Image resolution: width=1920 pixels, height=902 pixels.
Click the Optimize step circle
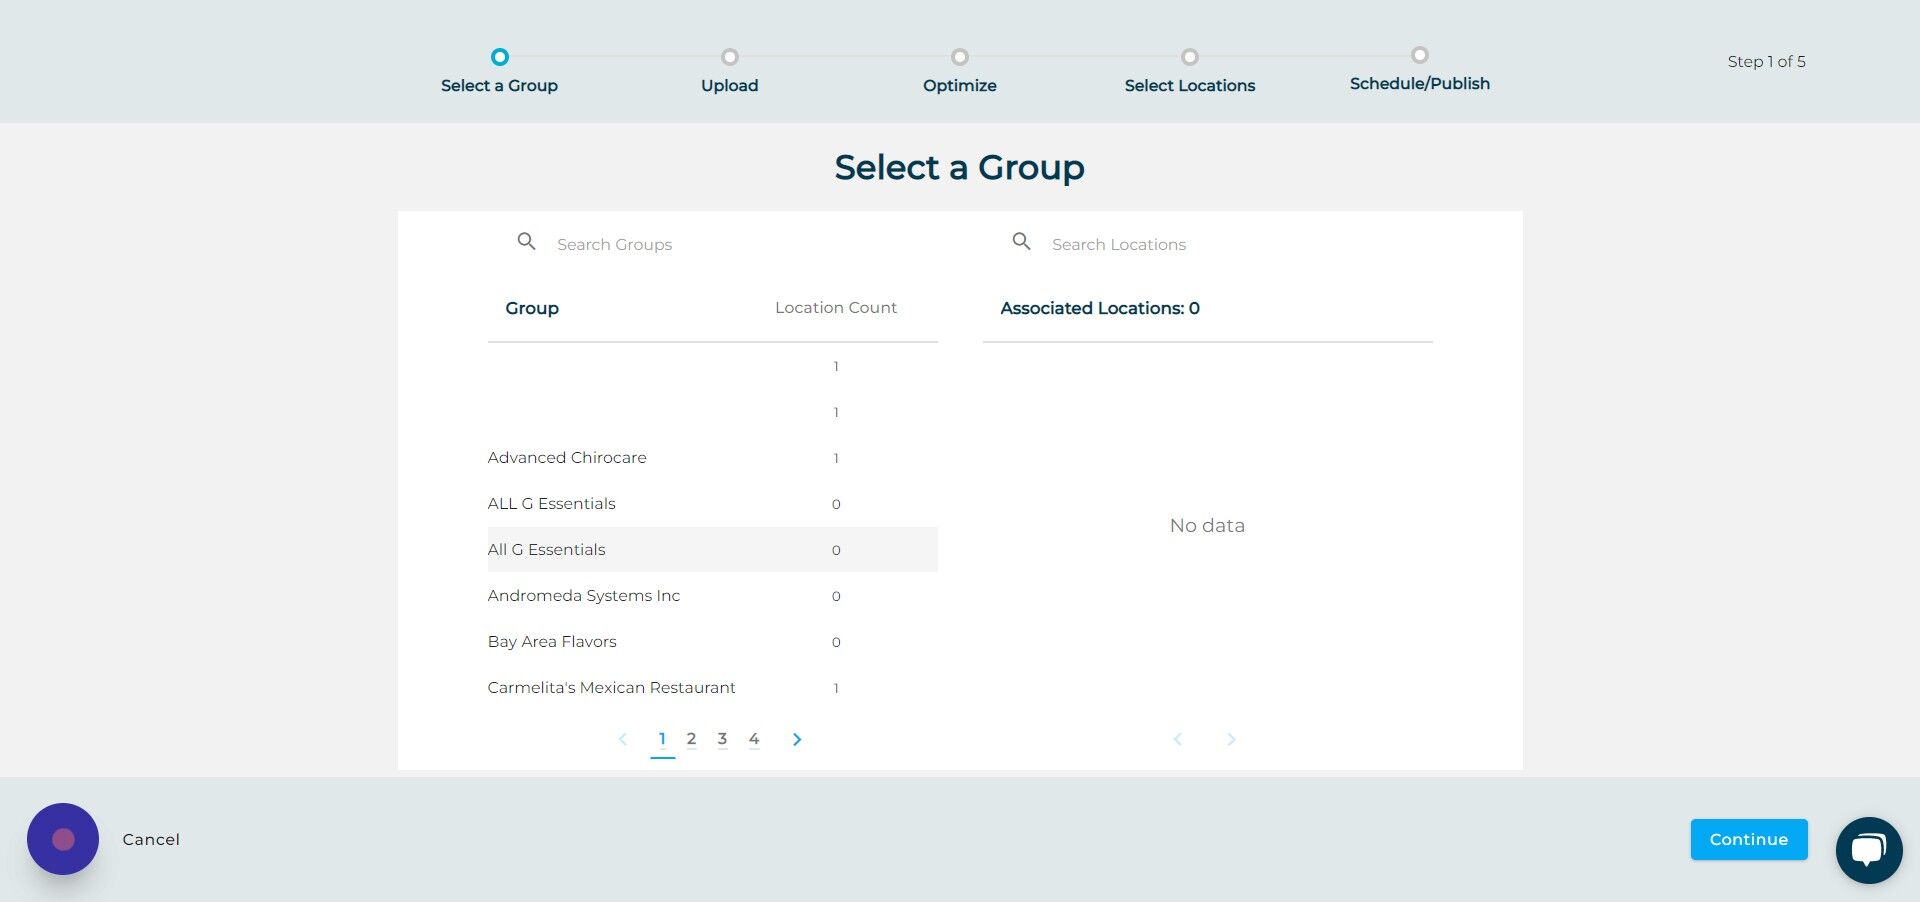[x=960, y=57]
